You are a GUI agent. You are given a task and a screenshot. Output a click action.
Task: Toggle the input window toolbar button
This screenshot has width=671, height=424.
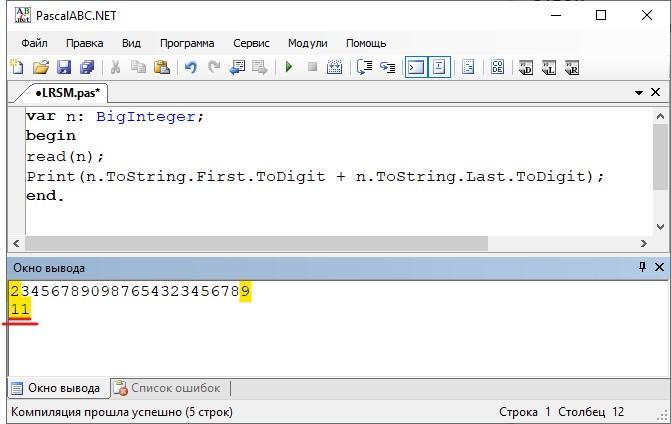(439, 67)
